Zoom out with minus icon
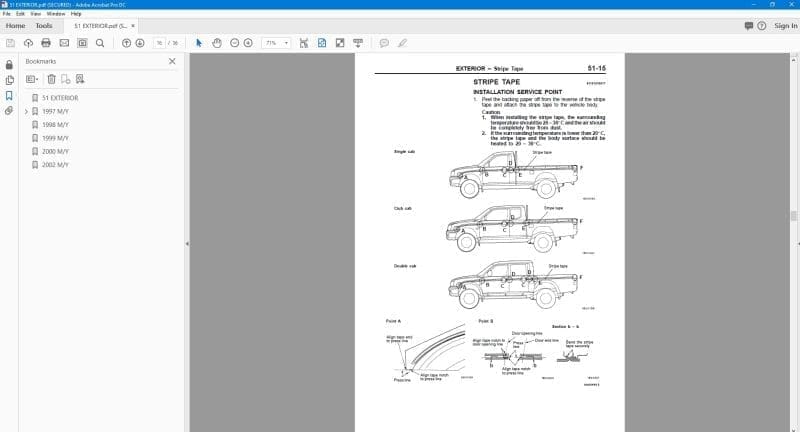 point(235,43)
